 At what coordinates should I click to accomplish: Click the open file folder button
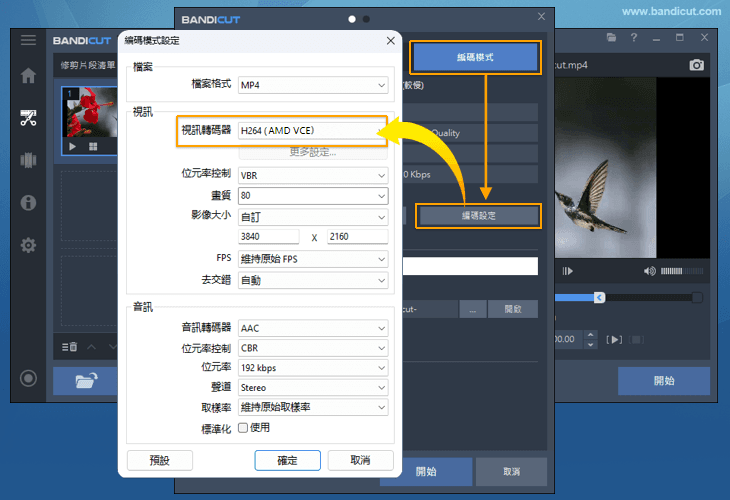pos(86,381)
